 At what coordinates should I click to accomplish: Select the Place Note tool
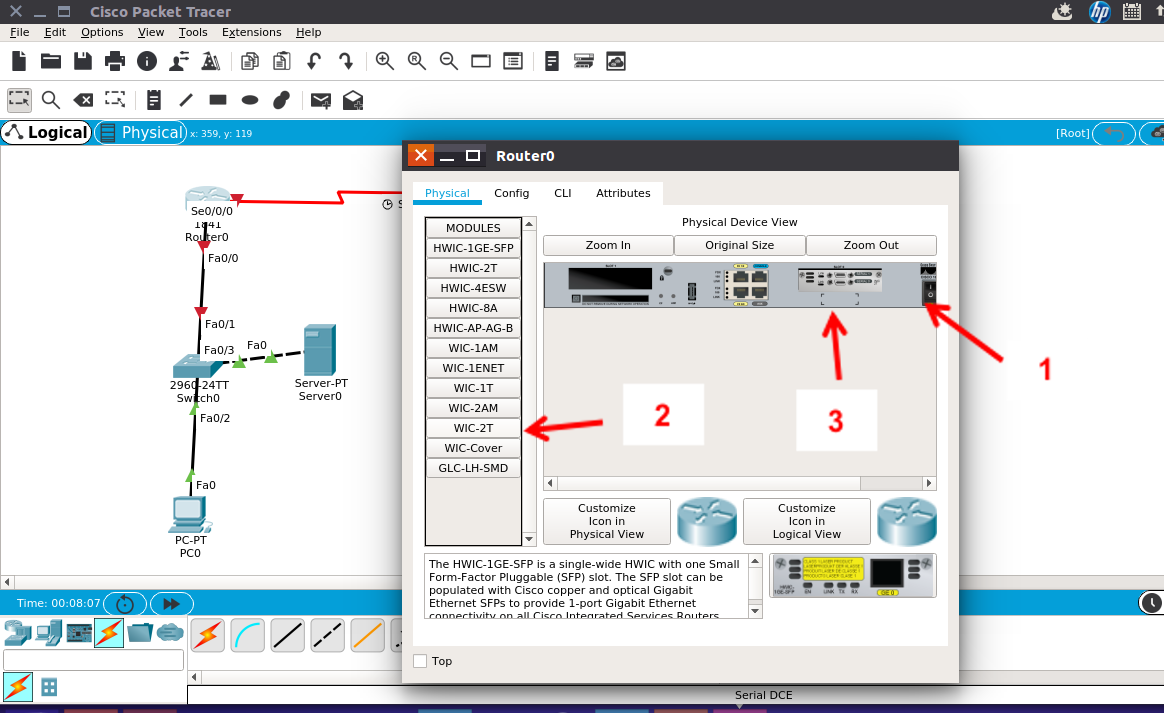pyautogui.click(x=153, y=100)
